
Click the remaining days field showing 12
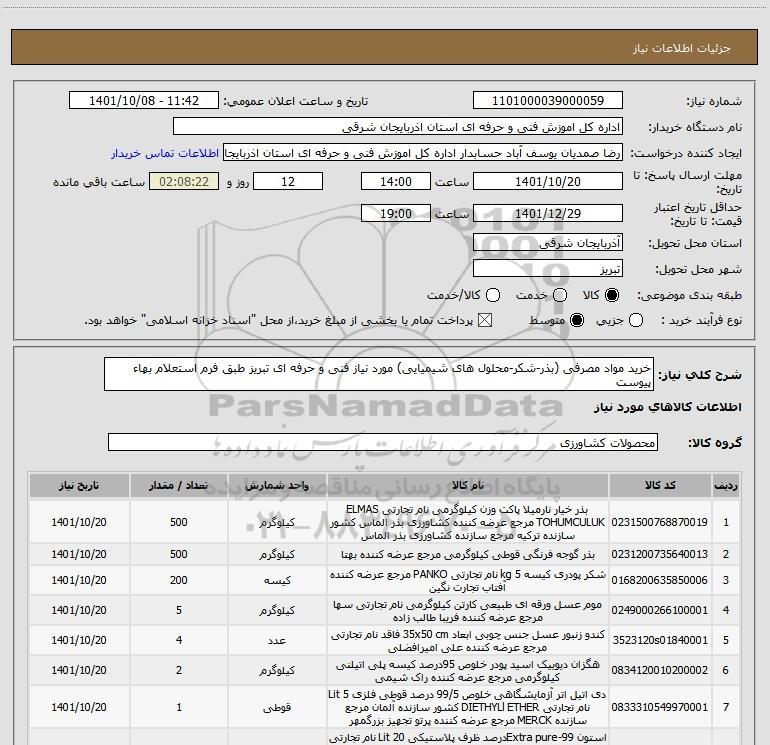click(x=288, y=182)
